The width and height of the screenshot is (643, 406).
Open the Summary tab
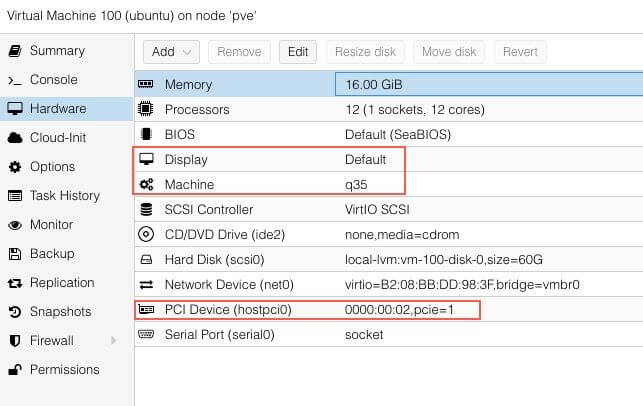[57, 50]
